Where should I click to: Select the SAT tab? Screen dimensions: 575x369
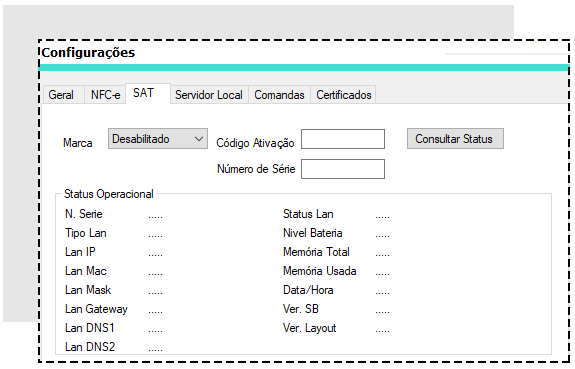tap(148, 94)
